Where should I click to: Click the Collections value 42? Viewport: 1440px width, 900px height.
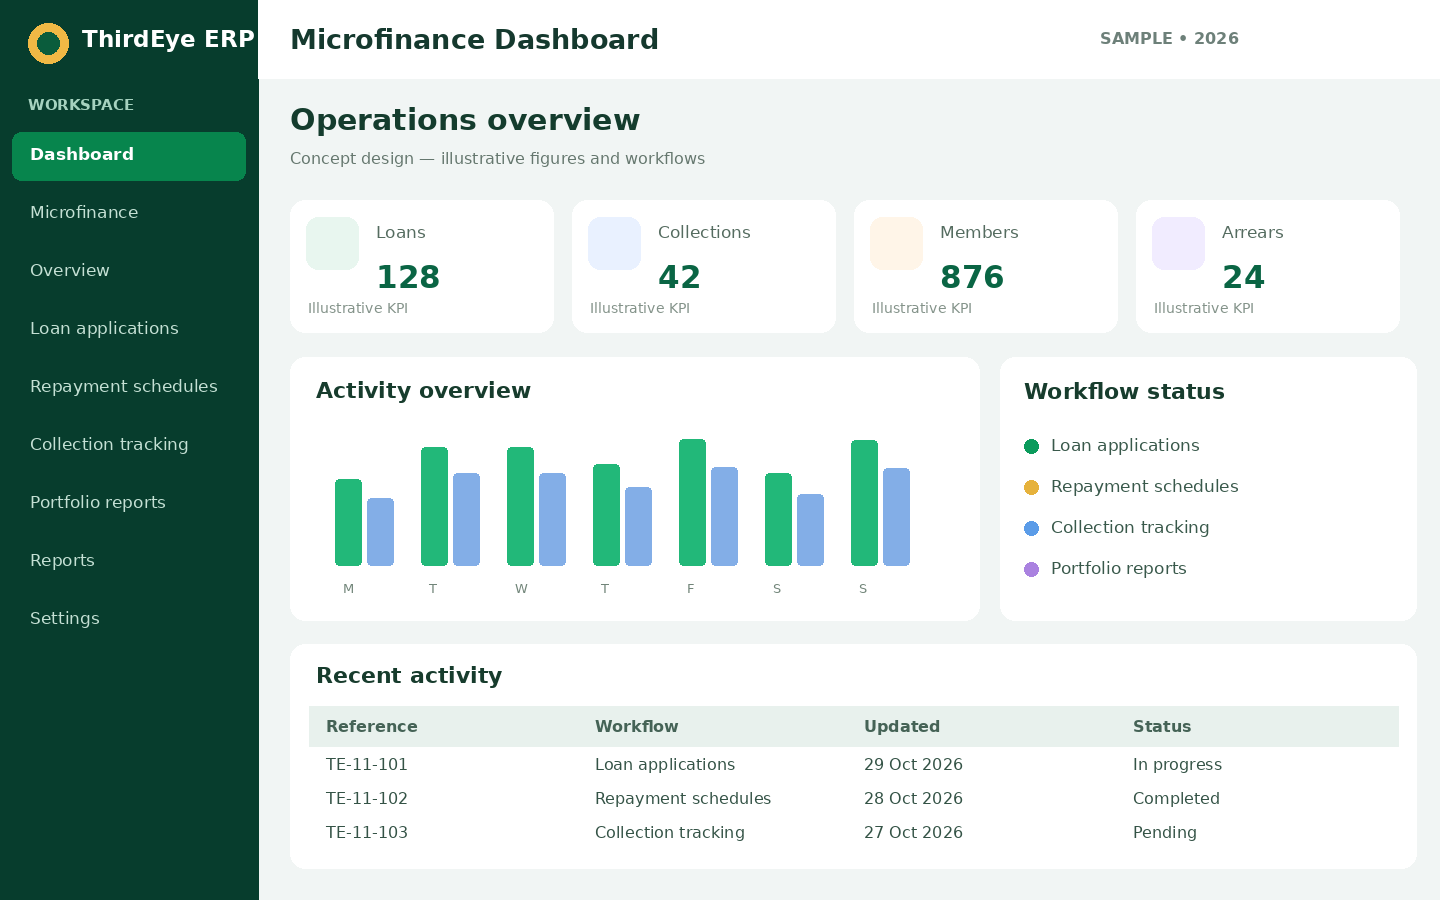679,277
